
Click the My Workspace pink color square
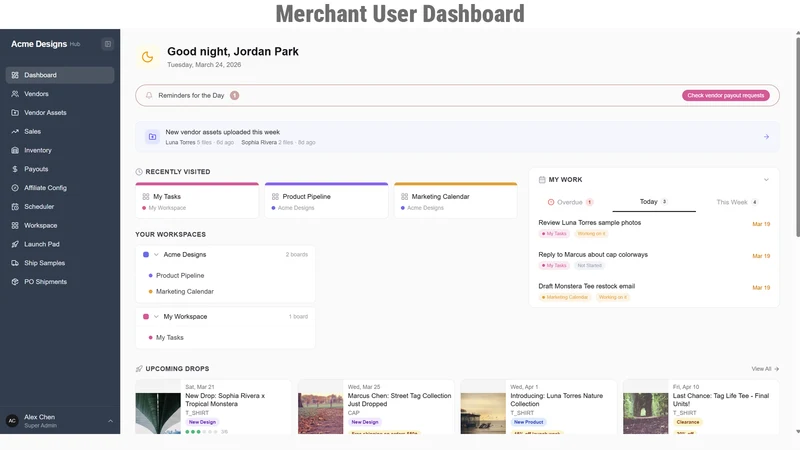click(146, 317)
